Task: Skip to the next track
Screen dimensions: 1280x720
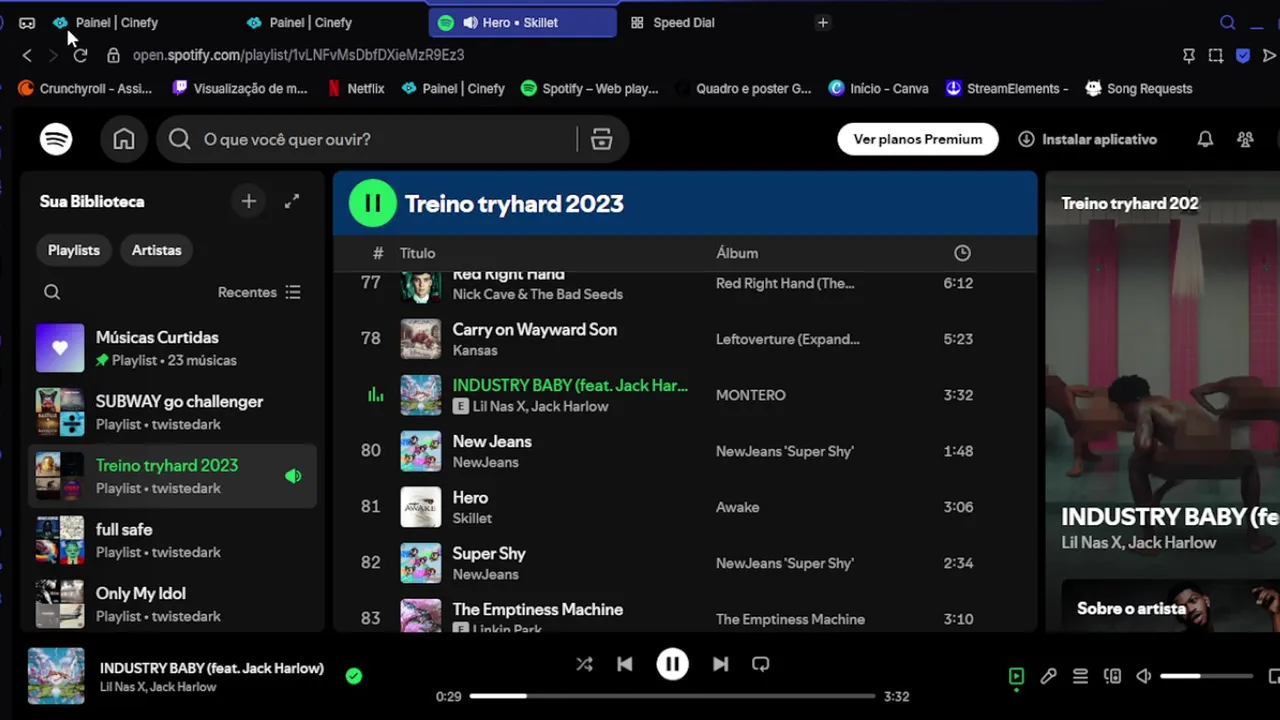Action: [720, 664]
